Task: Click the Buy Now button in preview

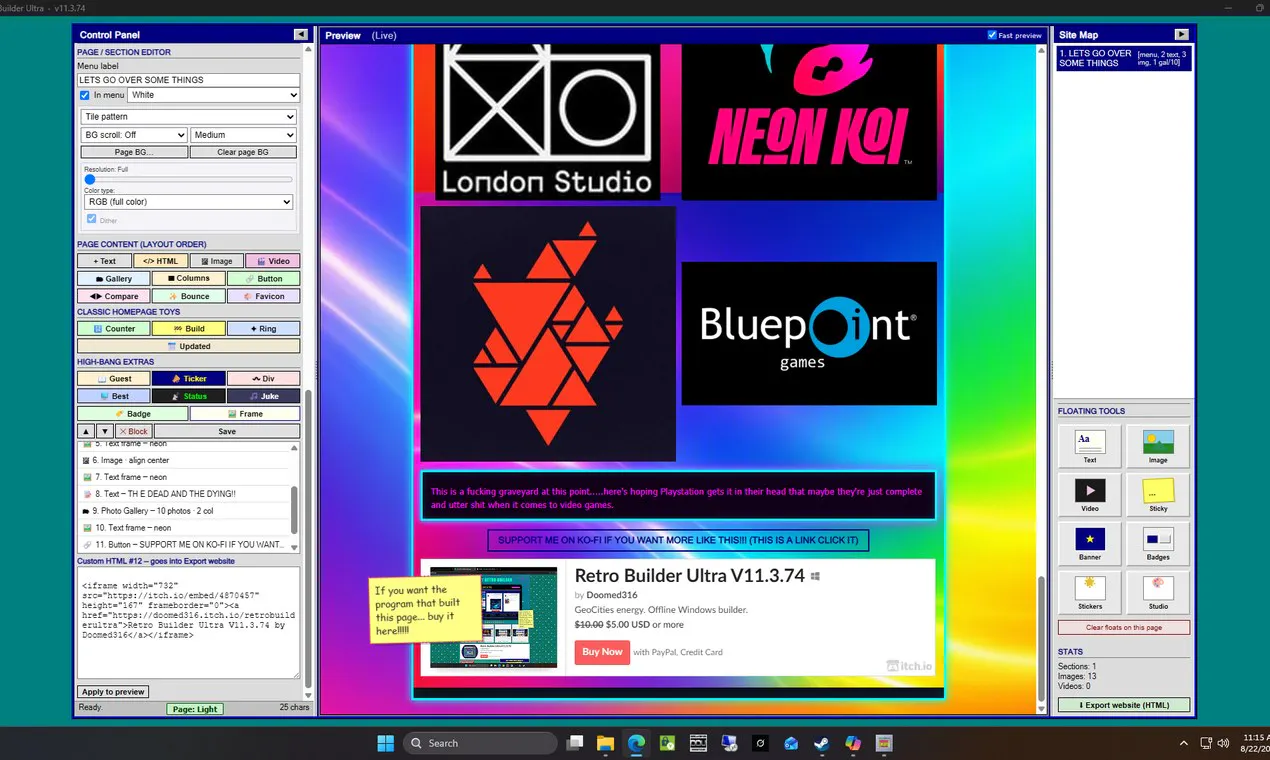Action: (602, 652)
